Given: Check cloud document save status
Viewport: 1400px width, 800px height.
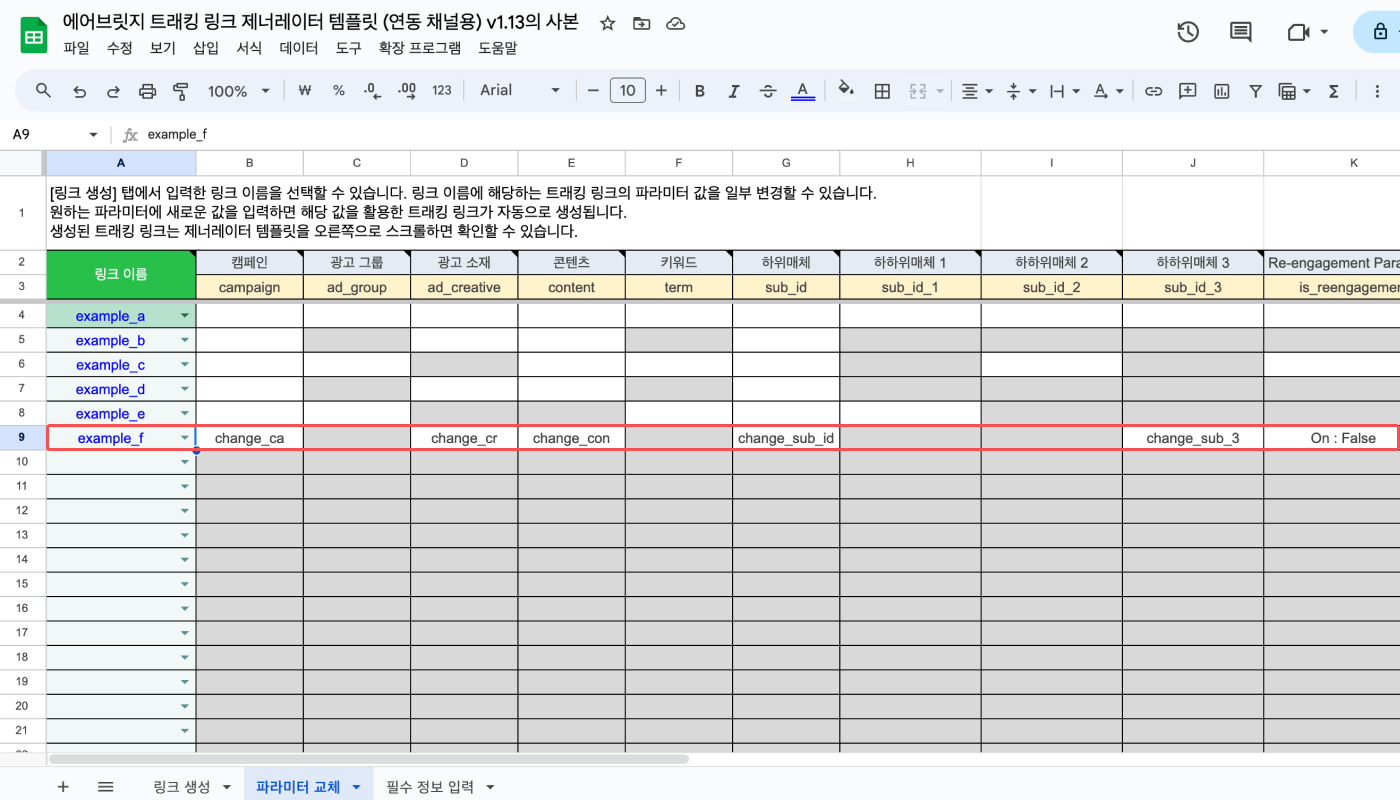Looking at the screenshot, I should pyautogui.click(x=675, y=23).
